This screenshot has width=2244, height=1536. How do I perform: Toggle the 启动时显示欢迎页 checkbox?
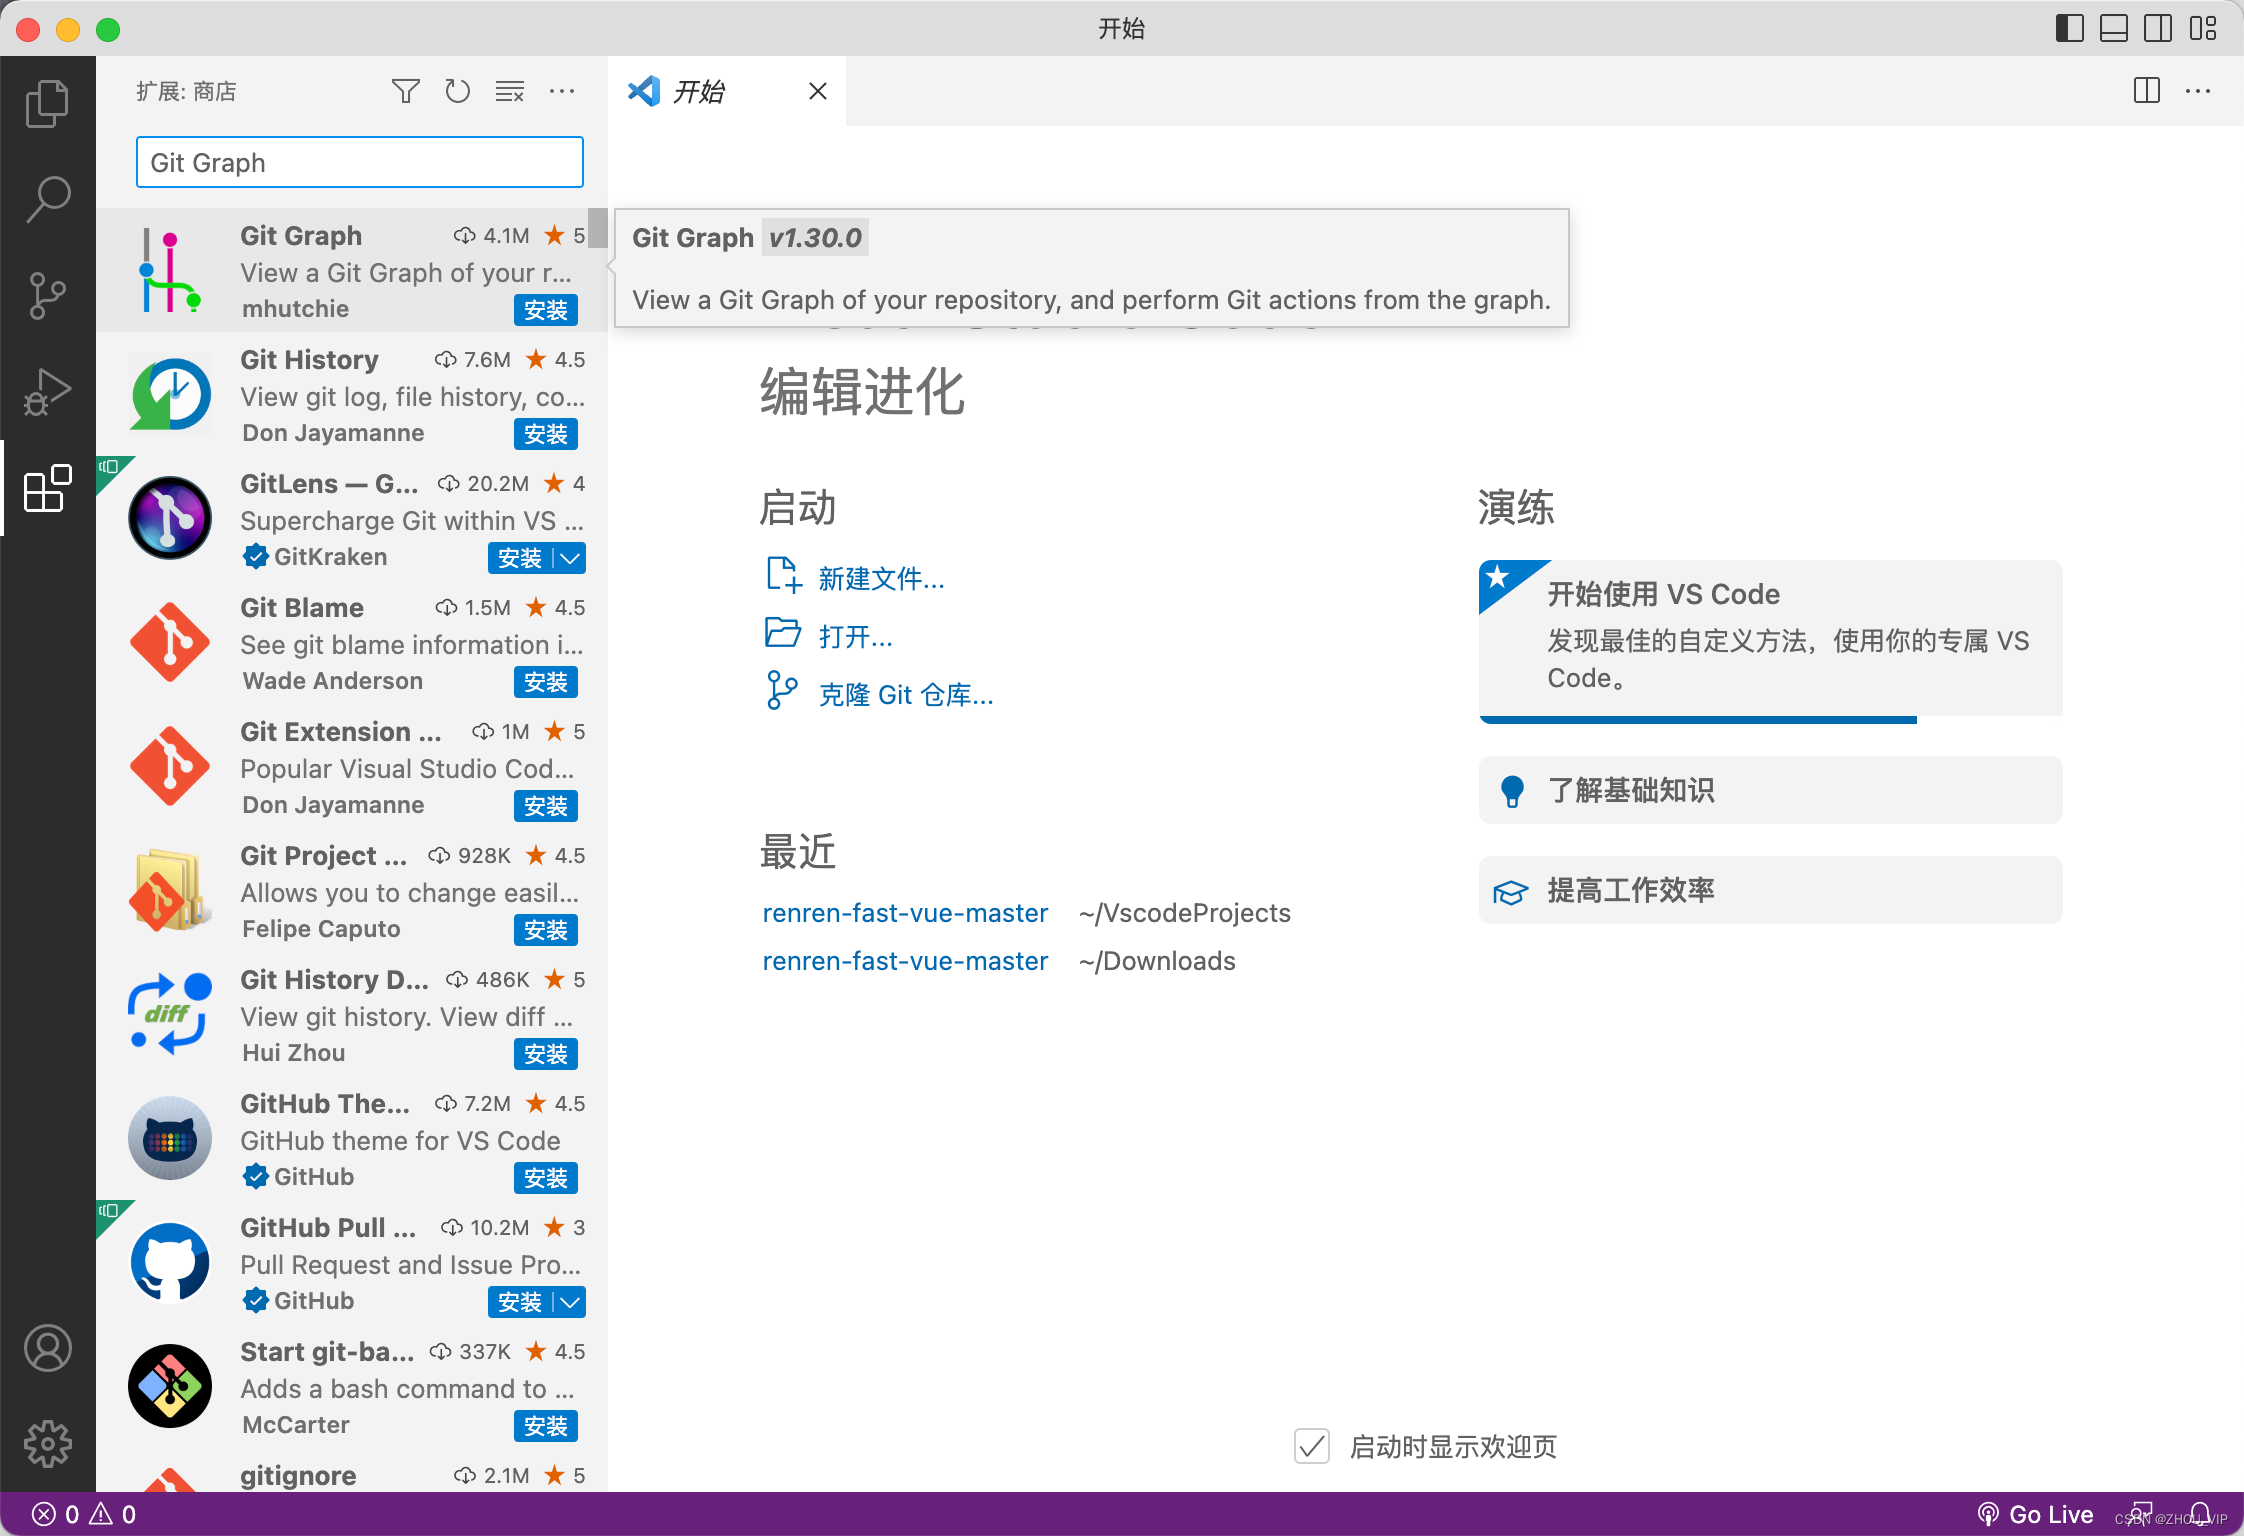coord(1311,1446)
